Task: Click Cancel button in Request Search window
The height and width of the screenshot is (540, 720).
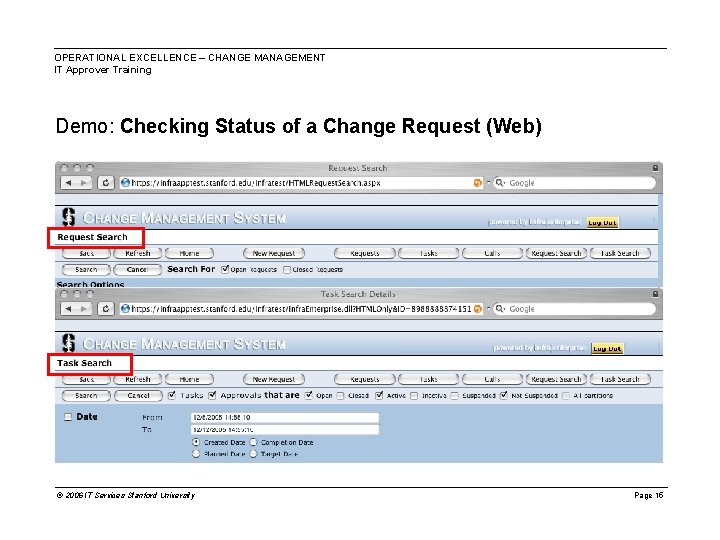Action: coord(137,270)
